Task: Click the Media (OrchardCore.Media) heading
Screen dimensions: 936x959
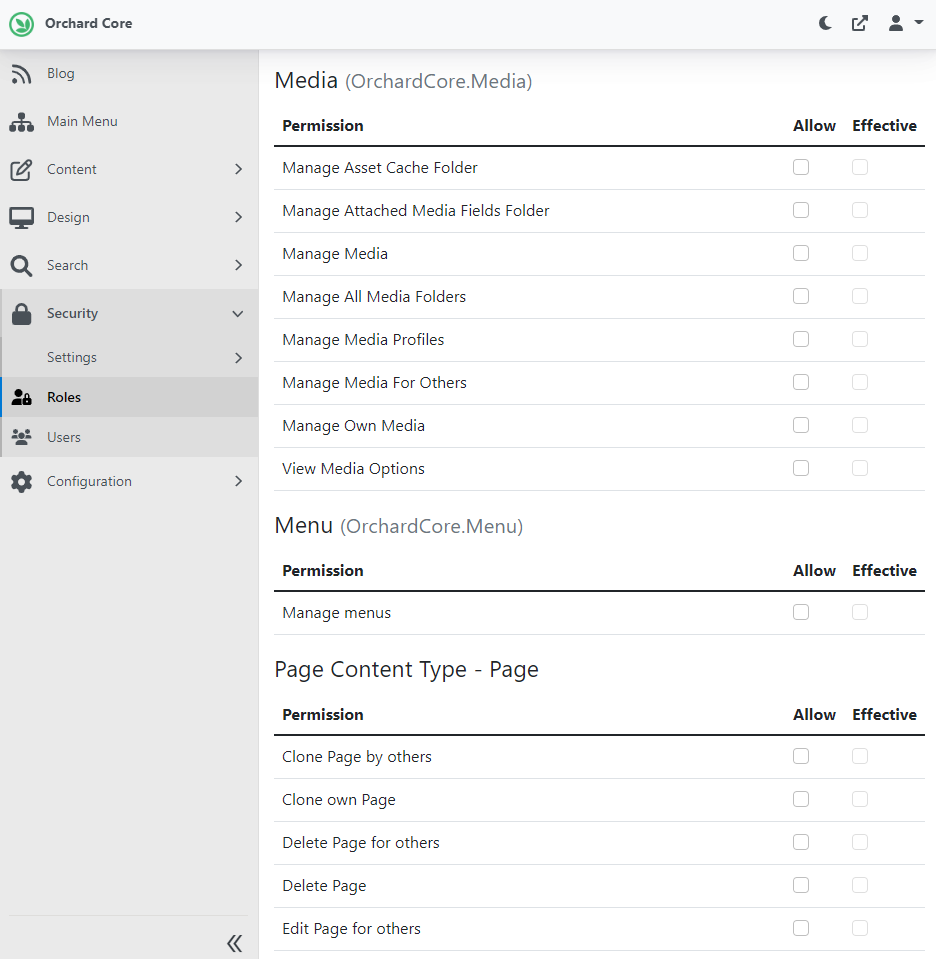Action: click(x=403, y=81)
